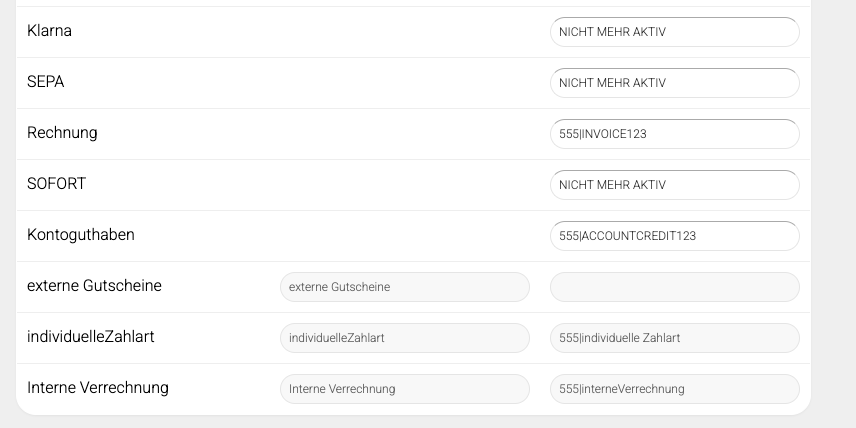Click the gray page background below the list
The height and width of the screenshot is (428, 856).
click(428, 422)
